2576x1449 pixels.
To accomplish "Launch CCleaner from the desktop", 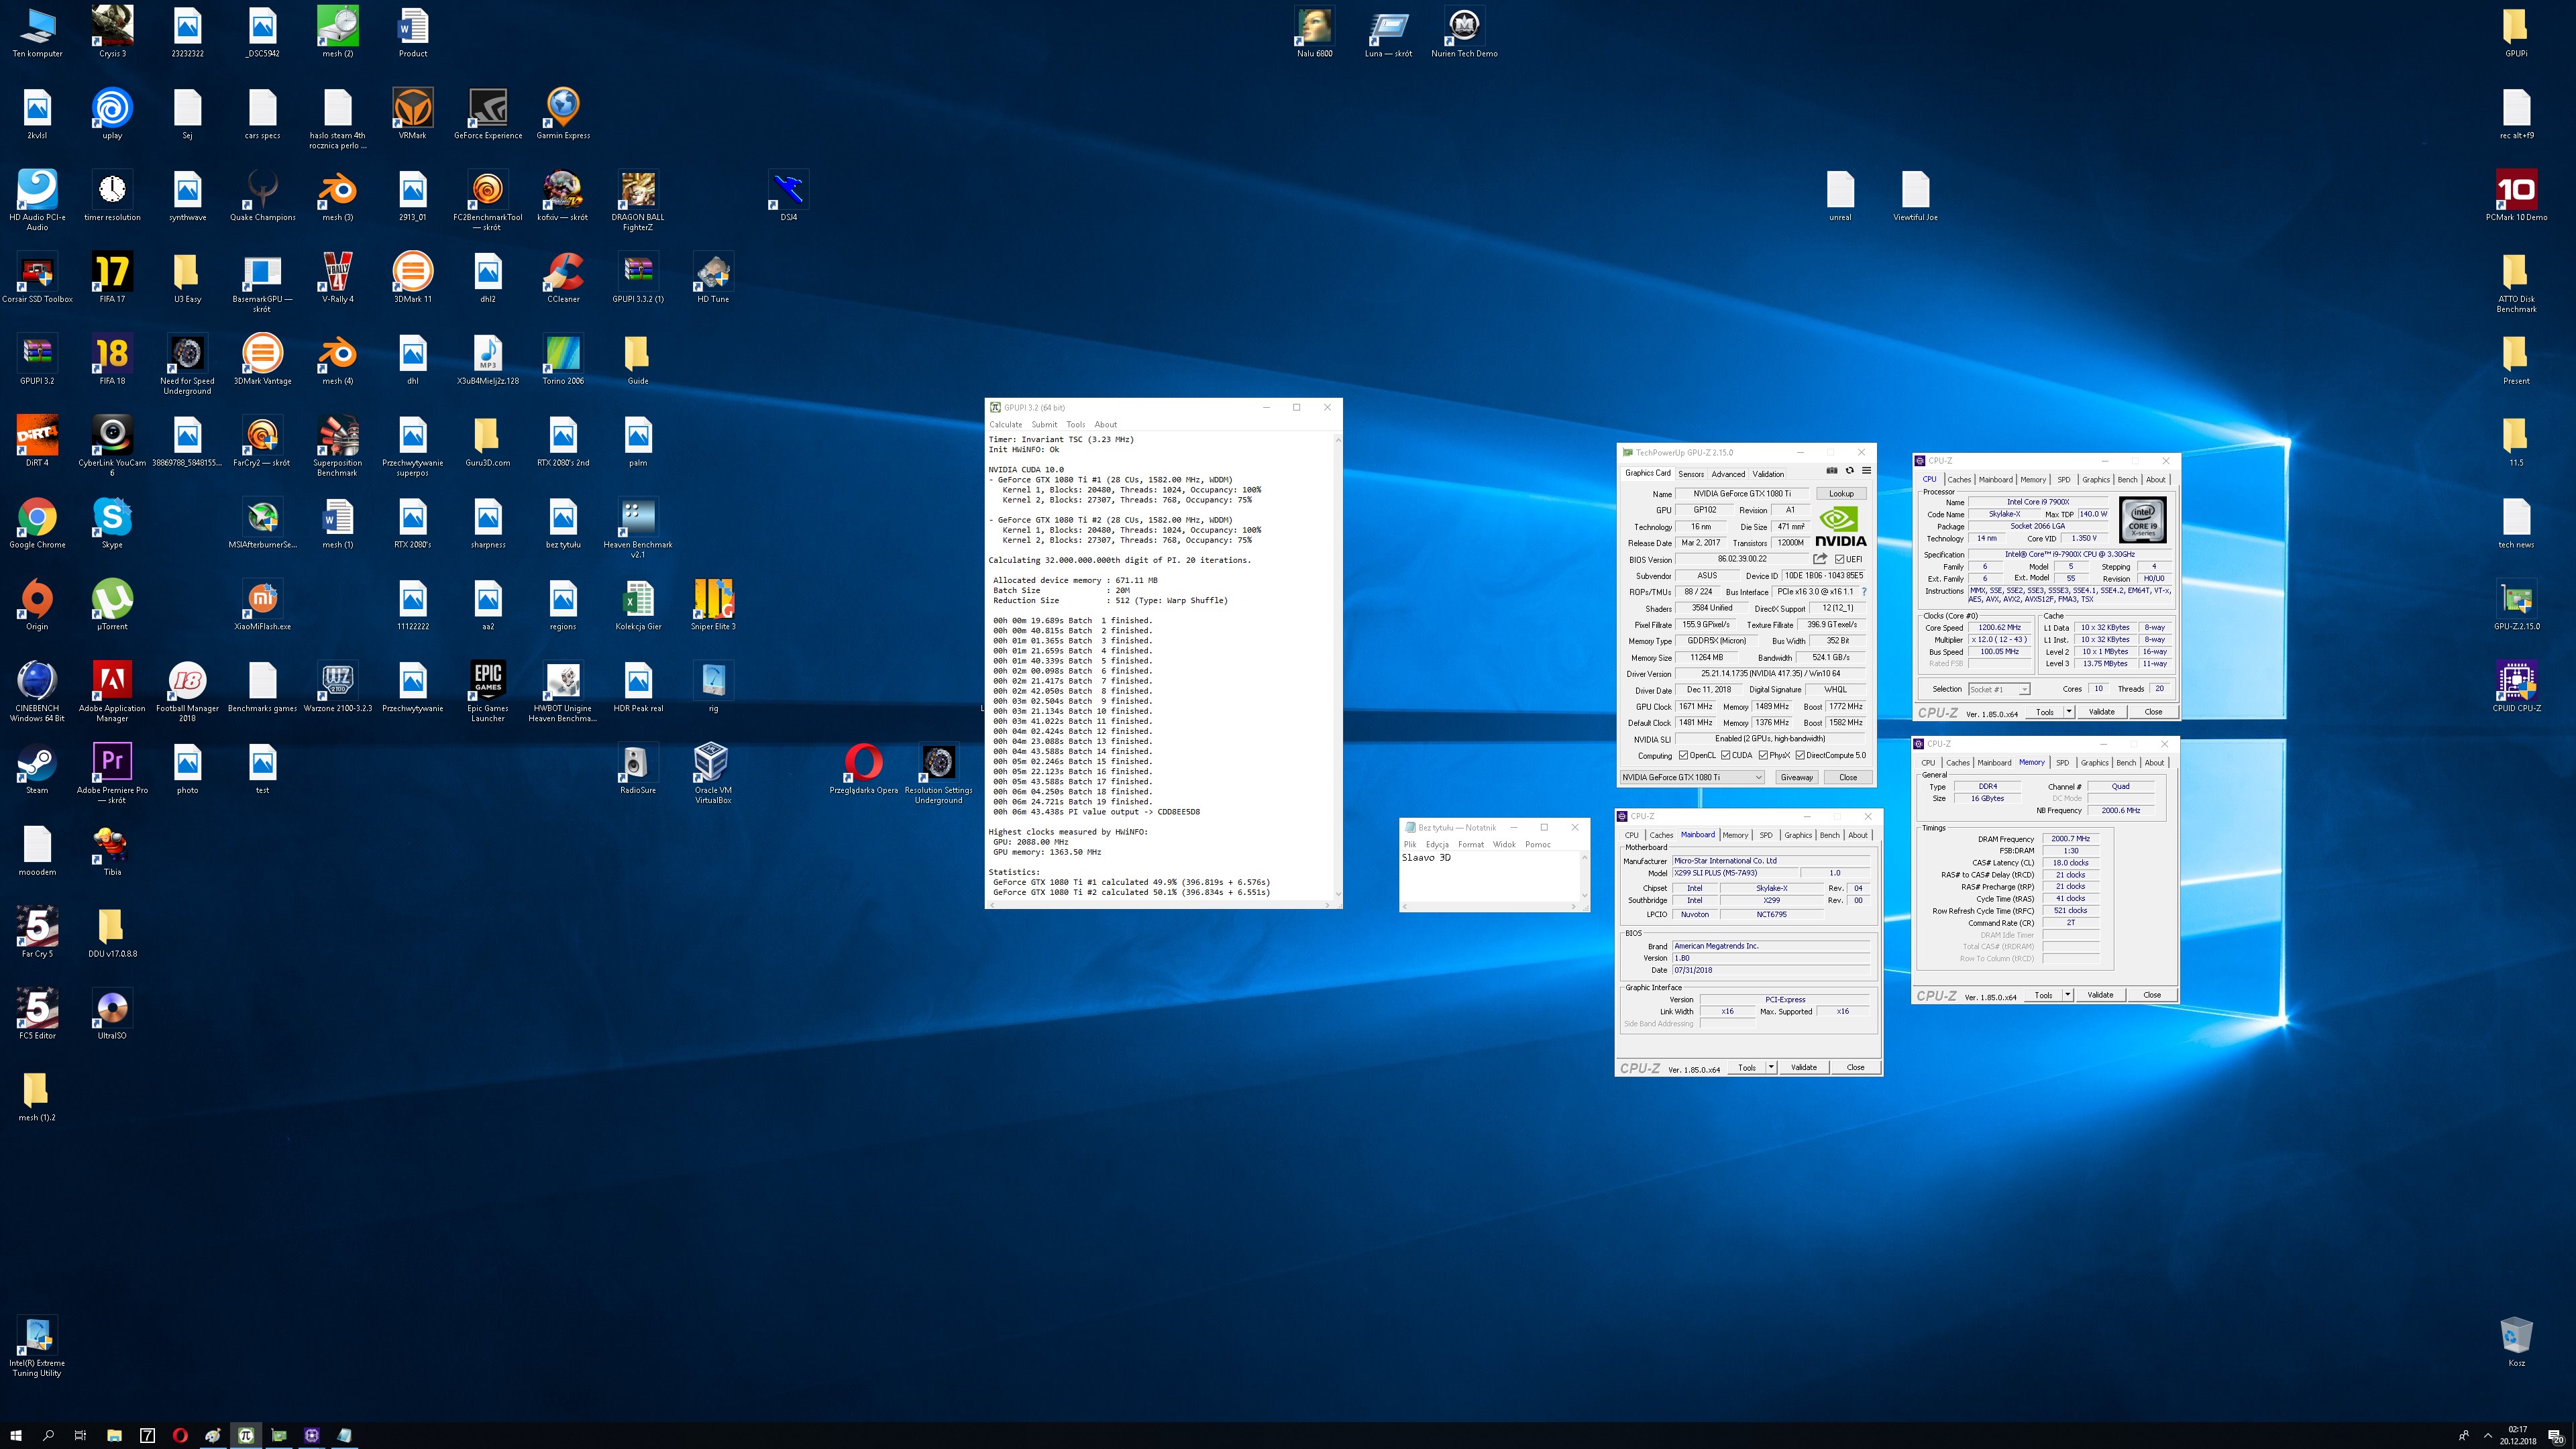I will pos(563,278).
